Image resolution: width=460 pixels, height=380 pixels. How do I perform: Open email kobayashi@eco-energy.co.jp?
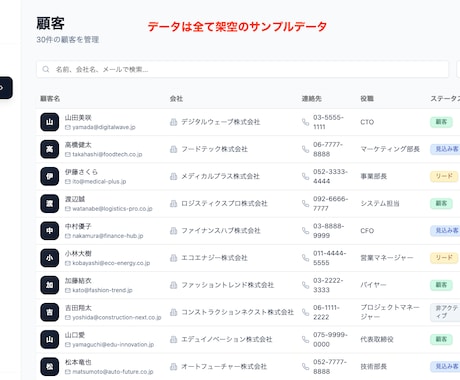(x=111, y=263)
